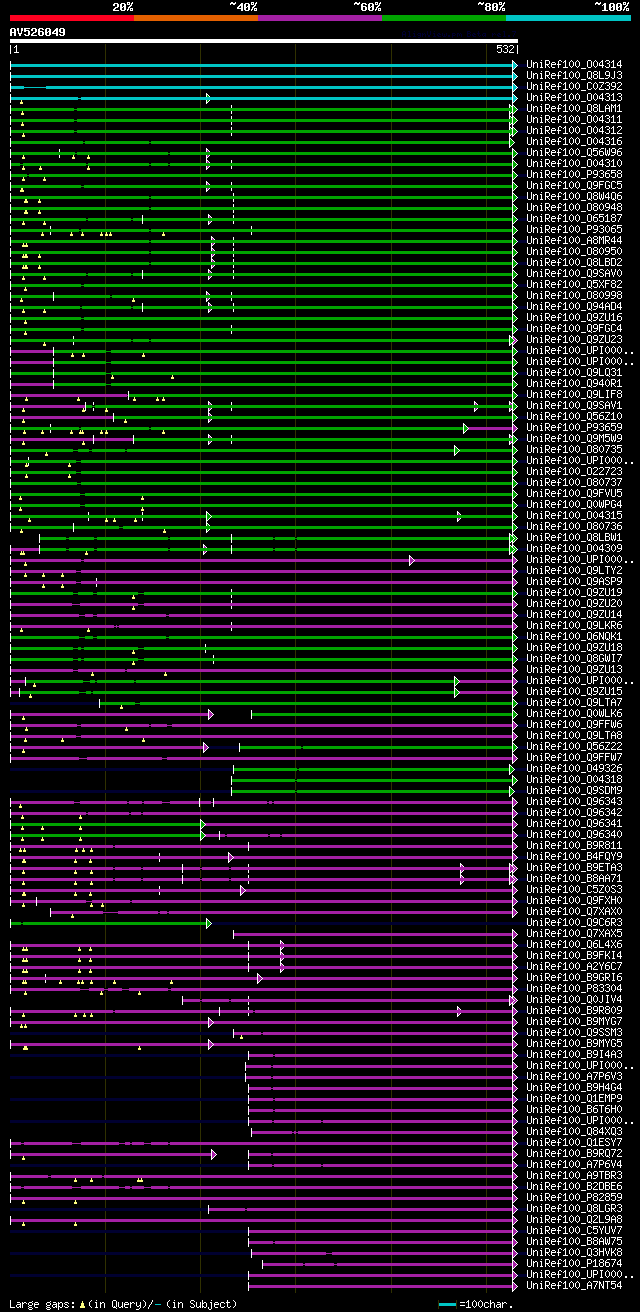This screenshot has width=640, height=1312.
Task: Click label UniRef100_Q0WLK6
Action: [574, 714]
